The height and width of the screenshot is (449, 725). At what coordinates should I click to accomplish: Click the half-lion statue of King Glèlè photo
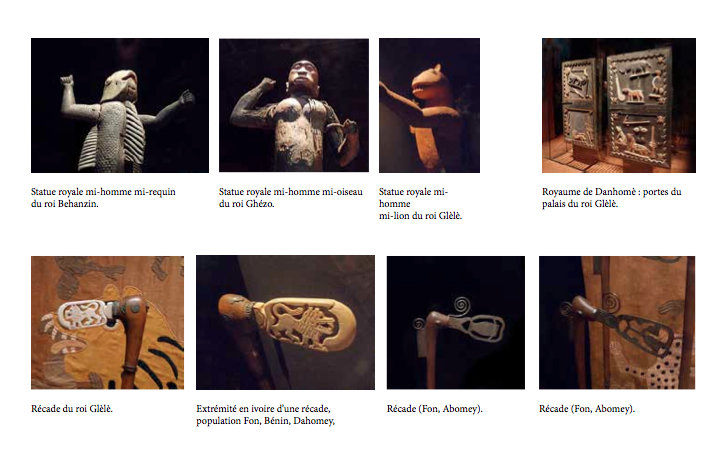(x=430, y=105)
